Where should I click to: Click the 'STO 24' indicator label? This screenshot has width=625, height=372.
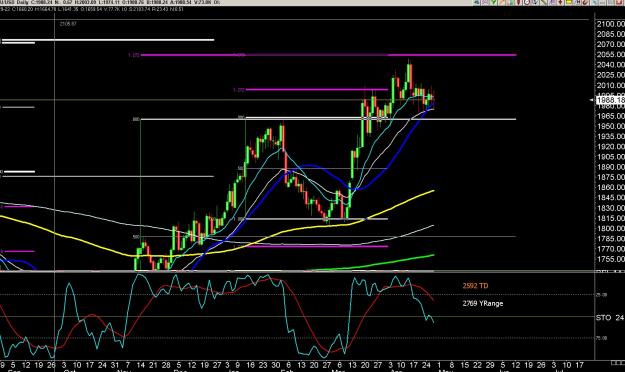[x=610, y=317]
